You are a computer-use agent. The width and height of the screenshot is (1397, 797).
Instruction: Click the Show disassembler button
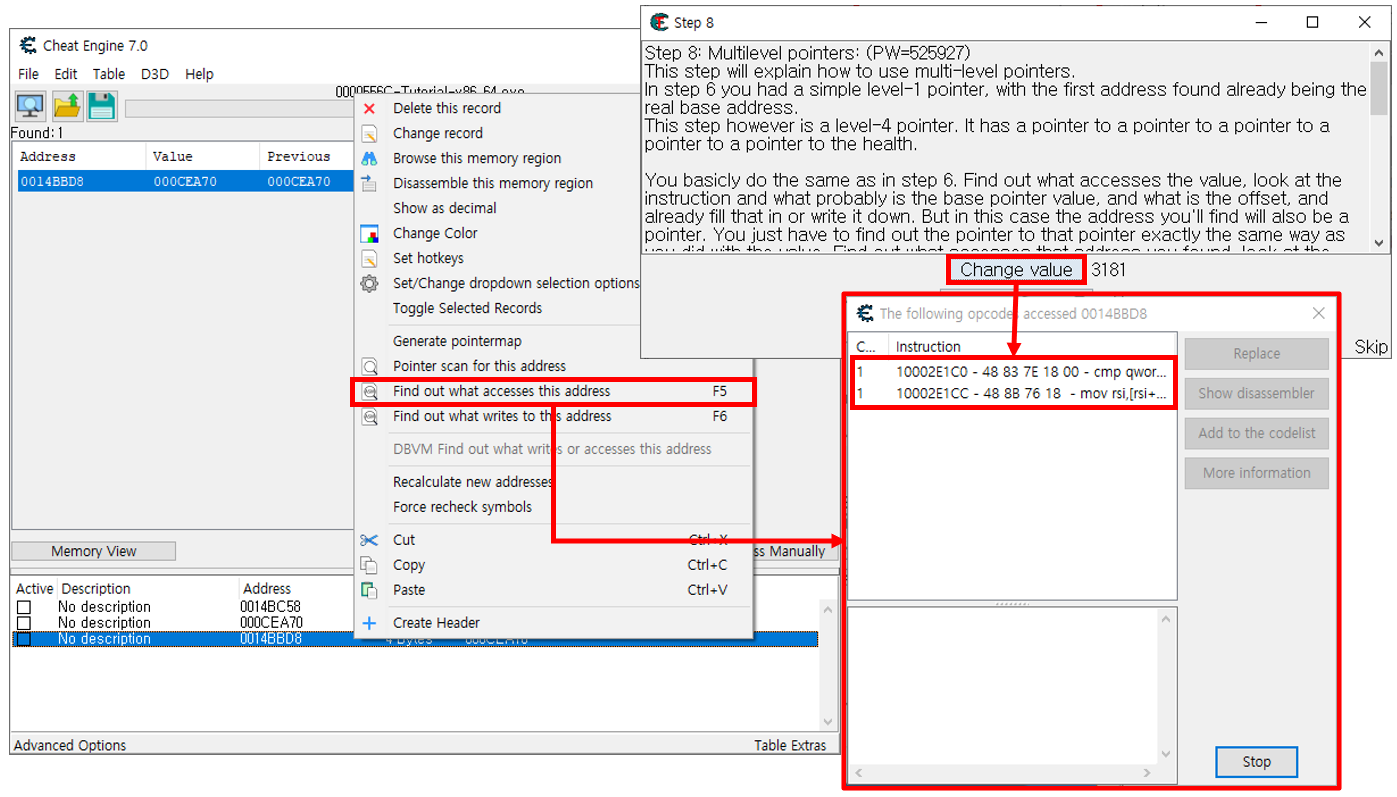(1257, 393)
